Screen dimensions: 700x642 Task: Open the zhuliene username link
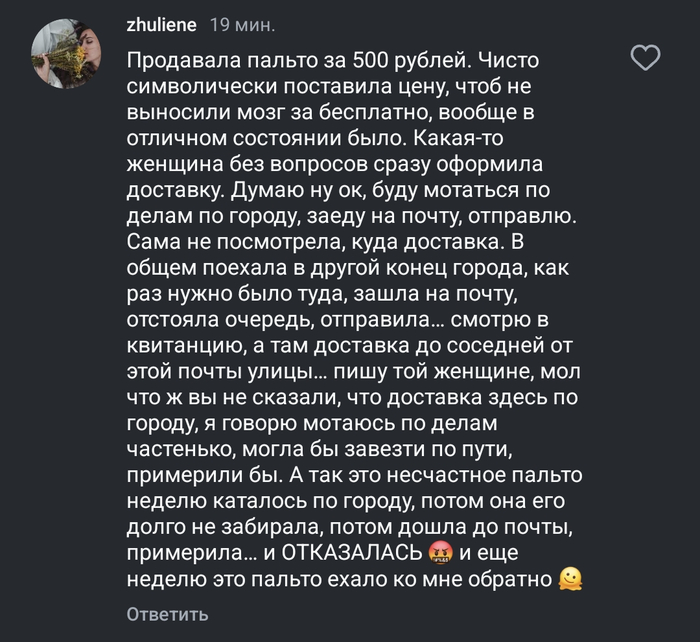[x=162, y=23]
